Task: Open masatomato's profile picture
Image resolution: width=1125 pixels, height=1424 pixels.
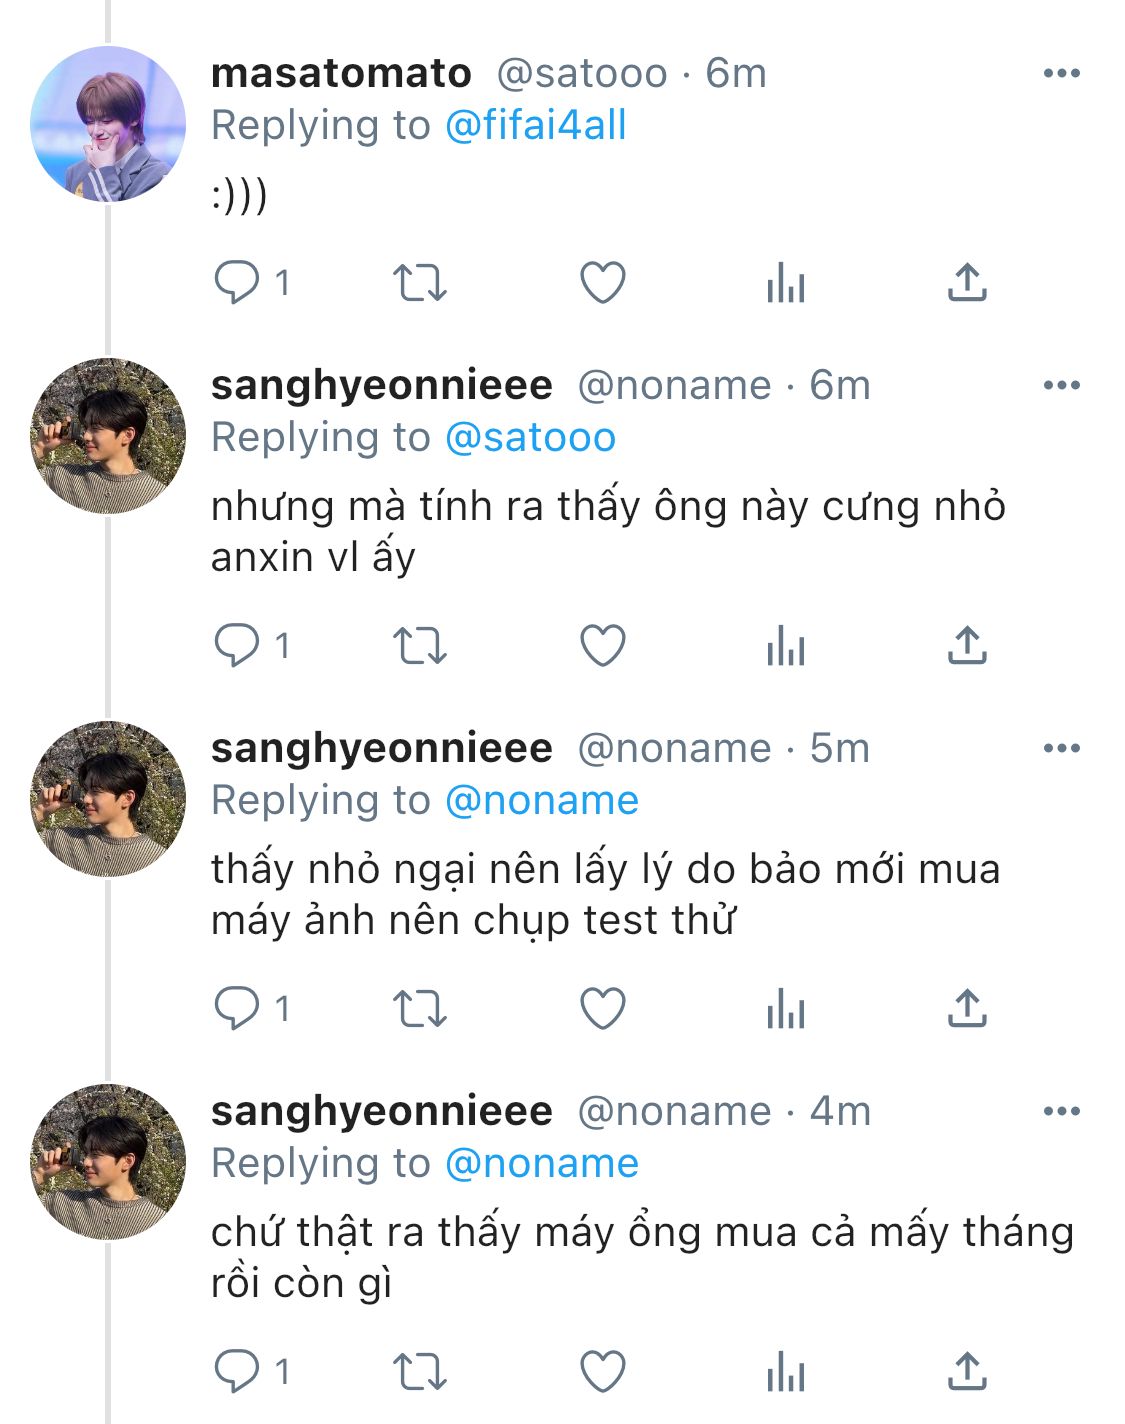Action: [x=108, y=124]
